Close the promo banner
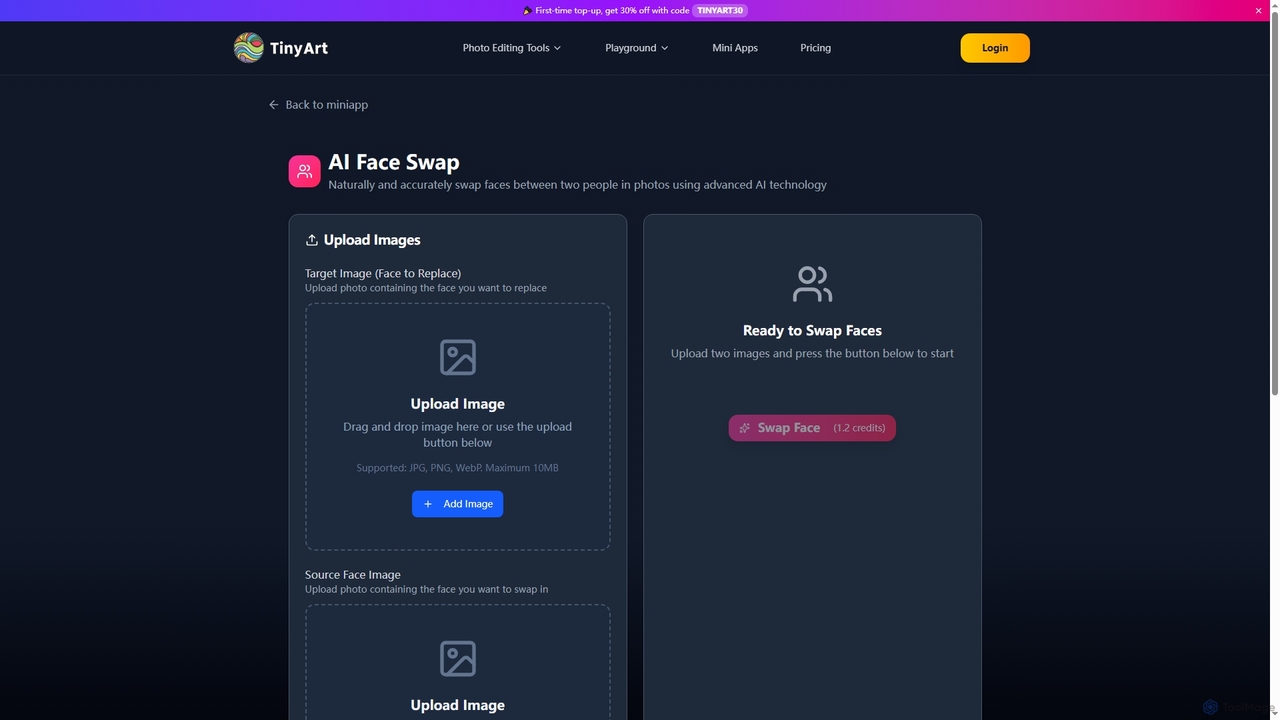Screen dimensions: 1280x720 point(1258,10)
